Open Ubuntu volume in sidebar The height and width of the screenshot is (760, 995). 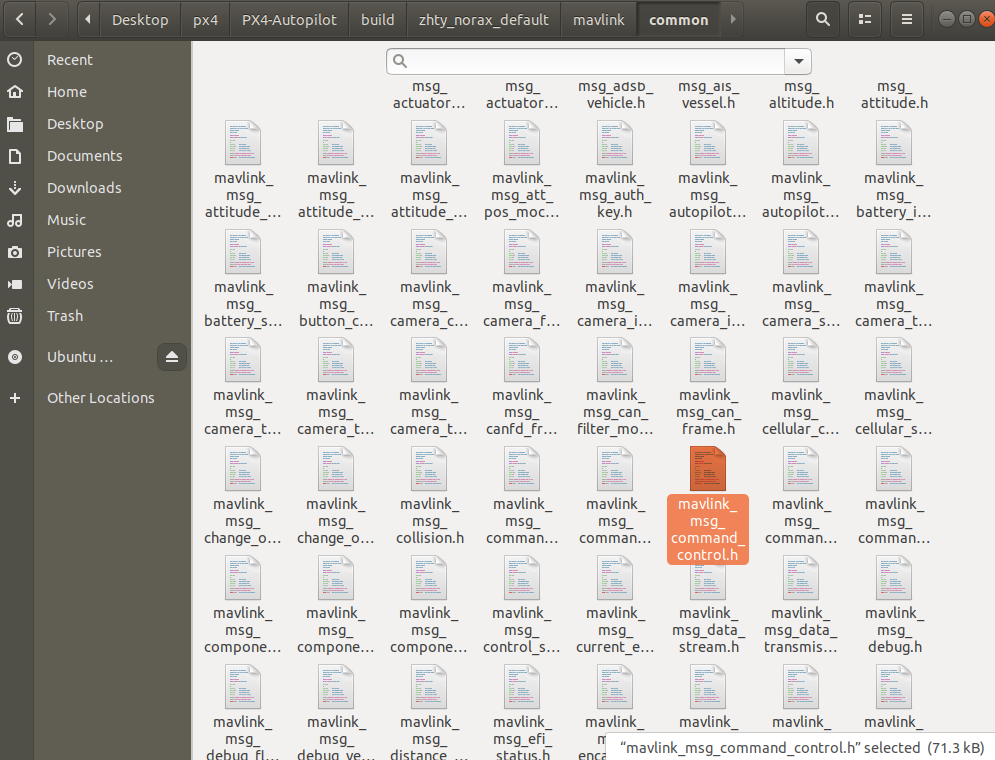tap(79, 357)
